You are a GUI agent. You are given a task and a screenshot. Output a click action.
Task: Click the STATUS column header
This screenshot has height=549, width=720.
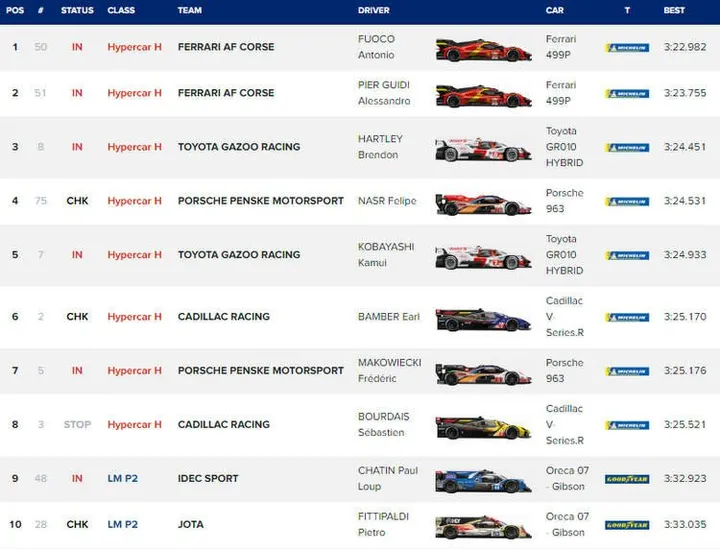(x=77, y=10)
